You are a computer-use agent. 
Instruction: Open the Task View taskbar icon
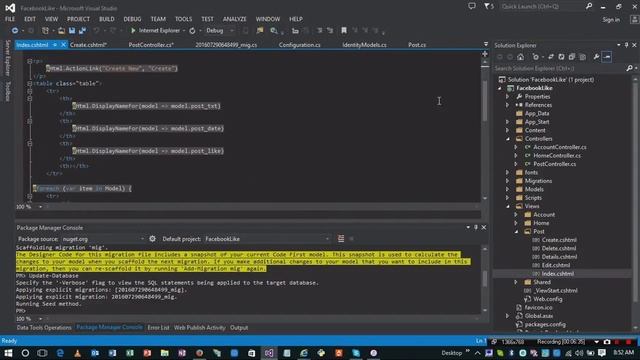(42, 353)
